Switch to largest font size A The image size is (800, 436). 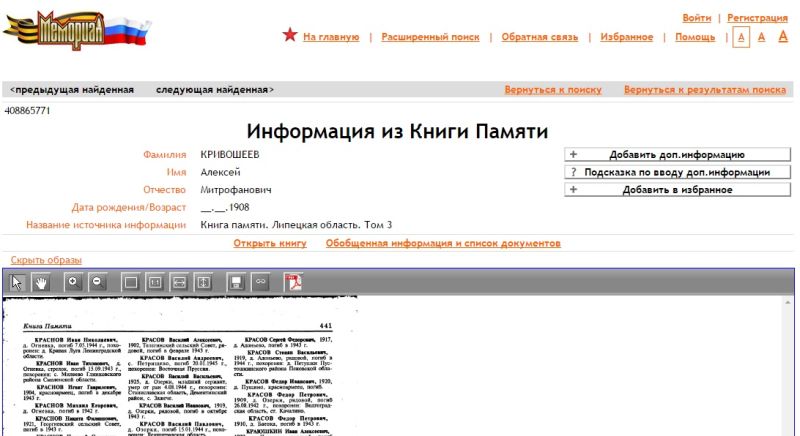click(783, 37)
